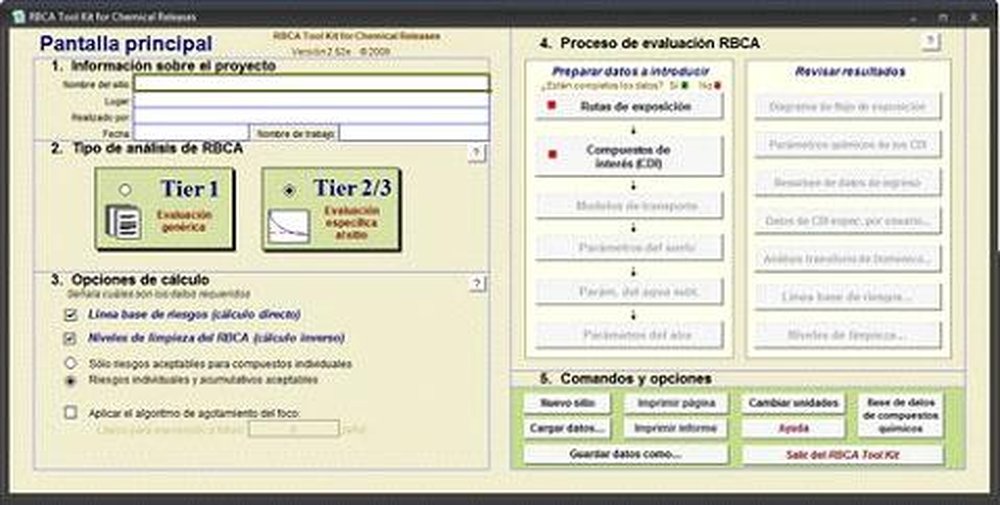Screen dimensions: 1000x505
Task: Click Parámetros del aire button
Action: (629, 335)
